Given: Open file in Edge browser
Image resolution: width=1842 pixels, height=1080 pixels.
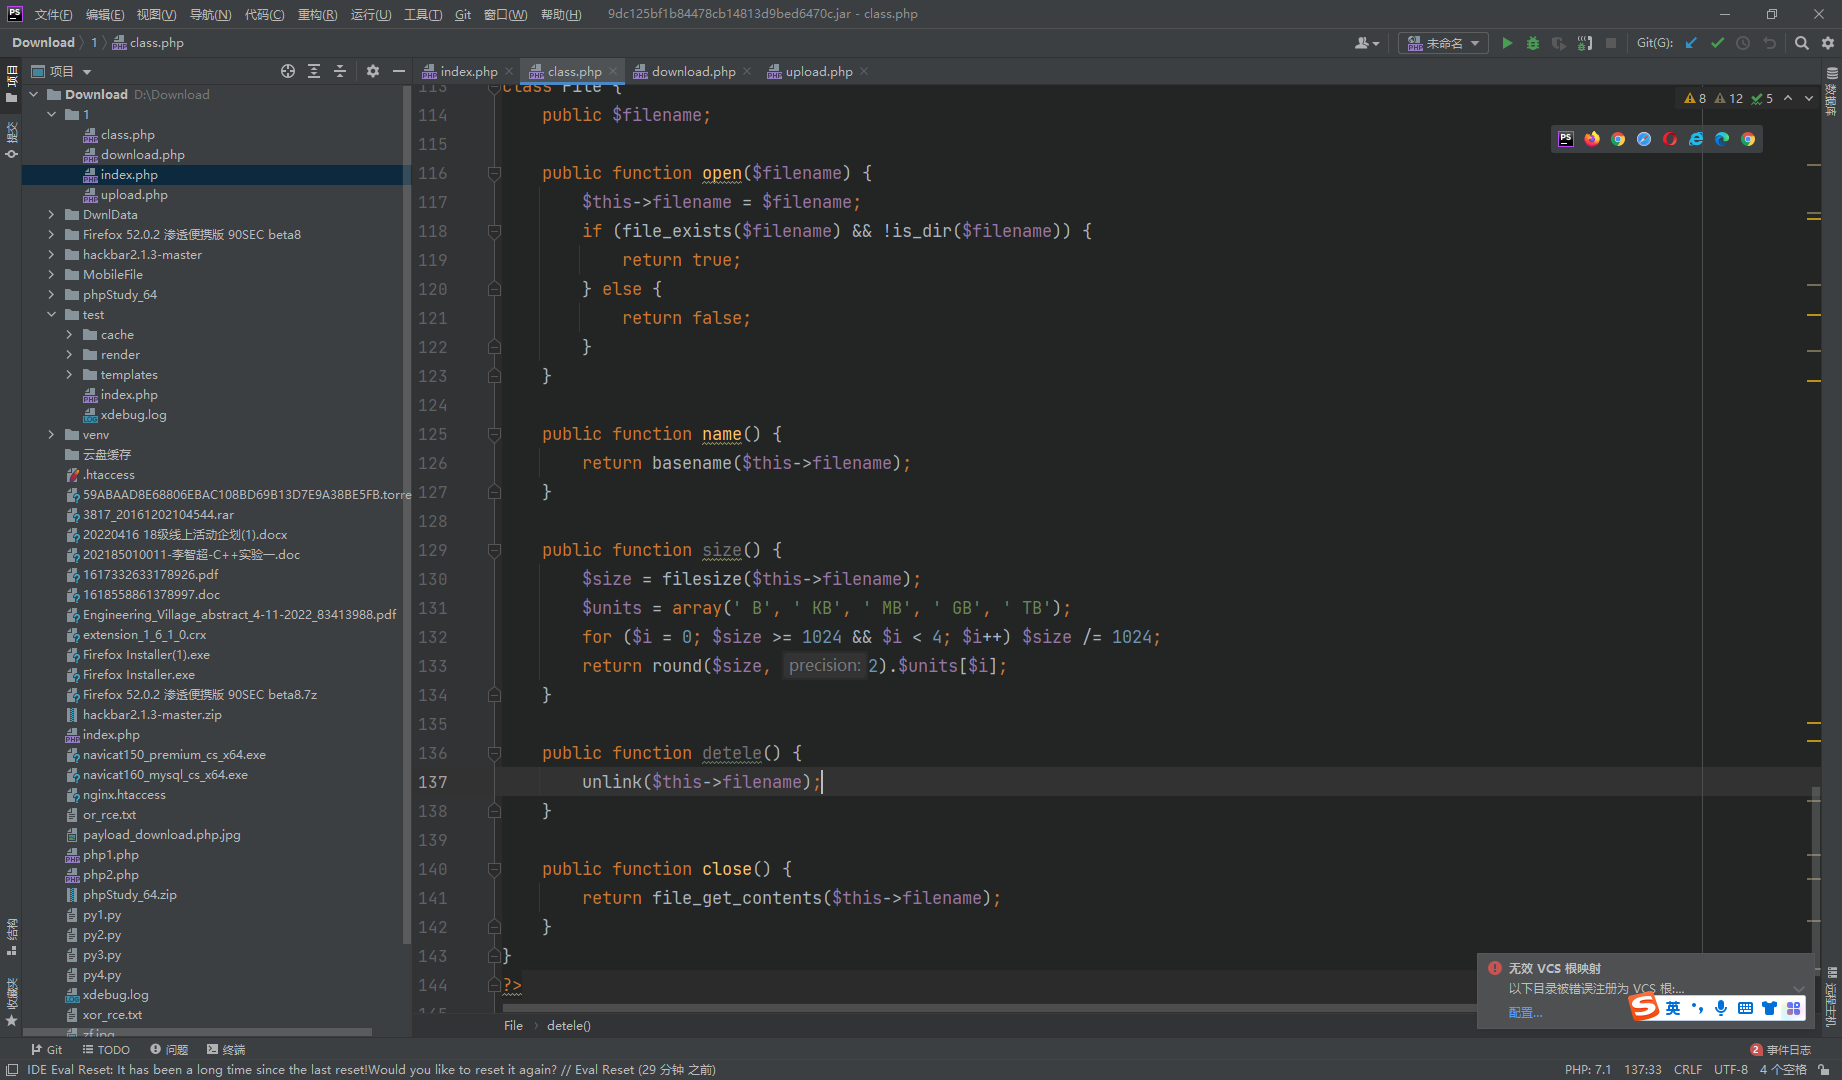Looking at the screenshot, I should 1722,139.
